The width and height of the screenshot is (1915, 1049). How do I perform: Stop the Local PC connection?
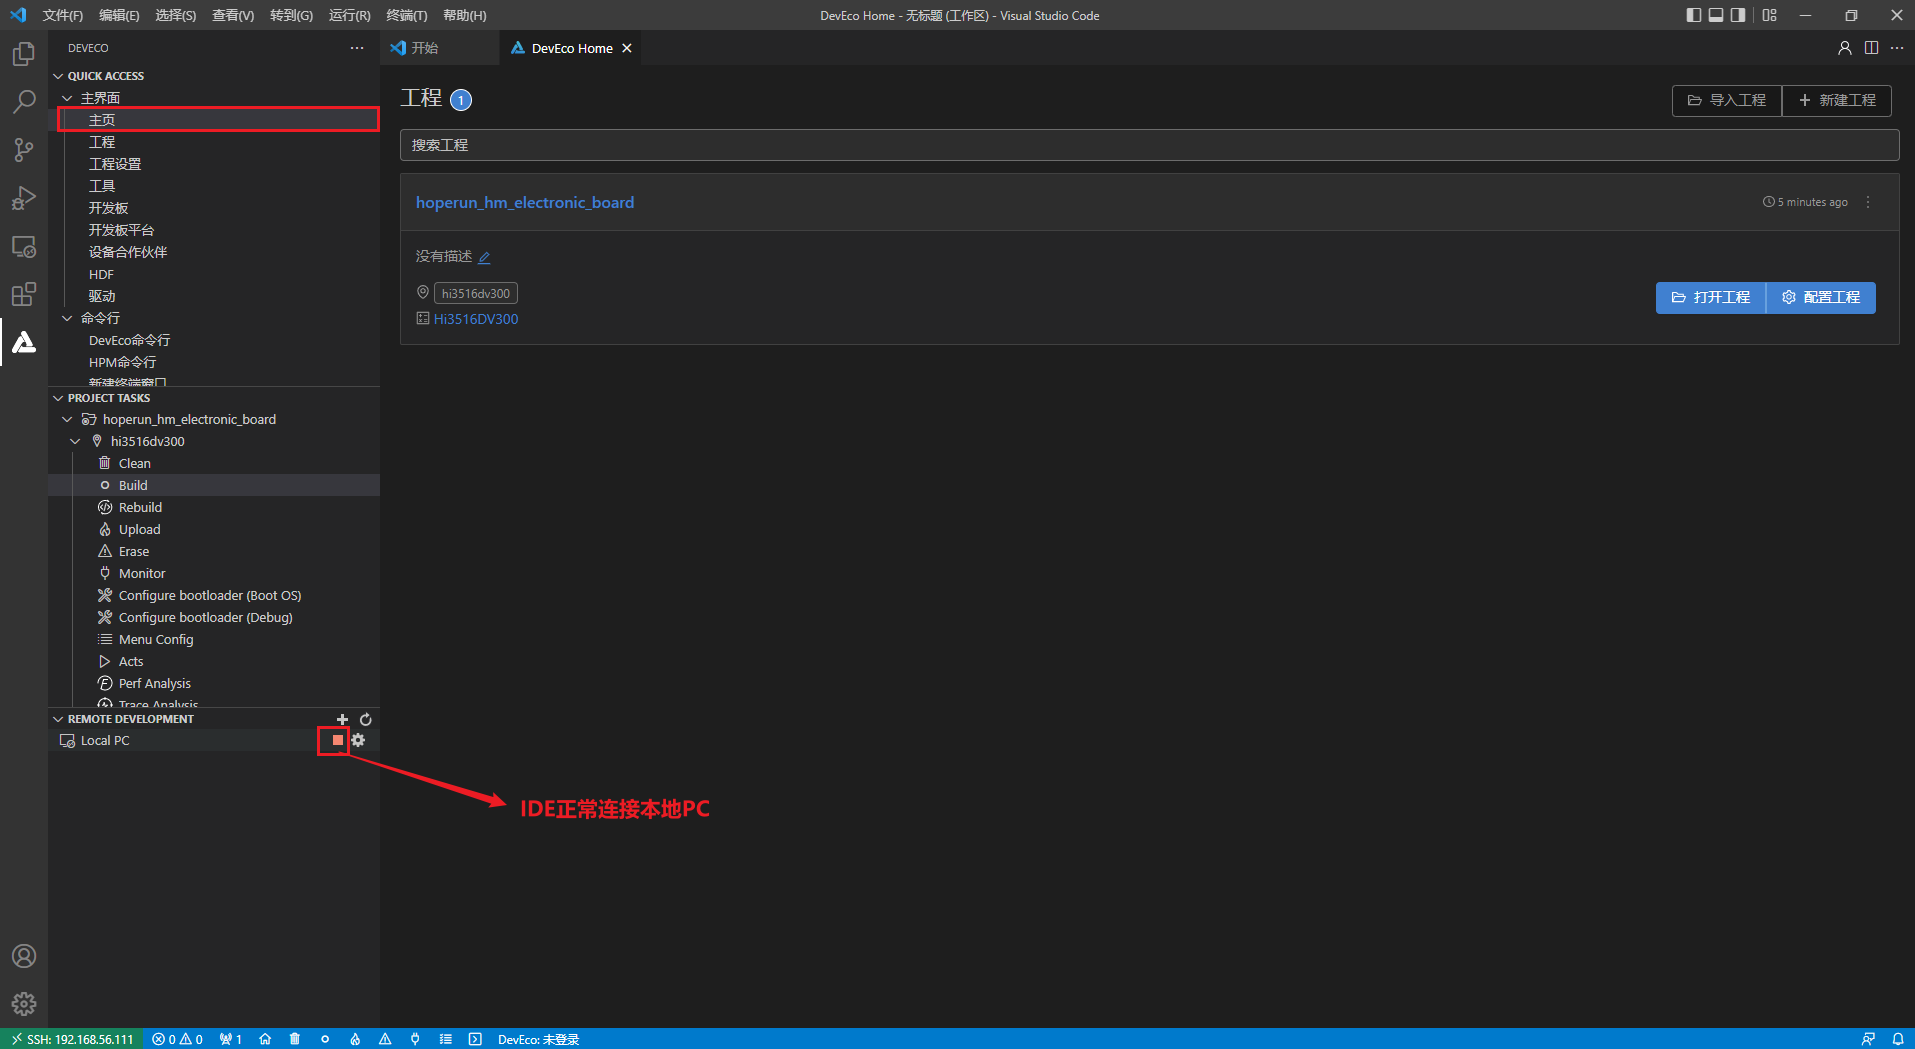[x=337, y=740]
